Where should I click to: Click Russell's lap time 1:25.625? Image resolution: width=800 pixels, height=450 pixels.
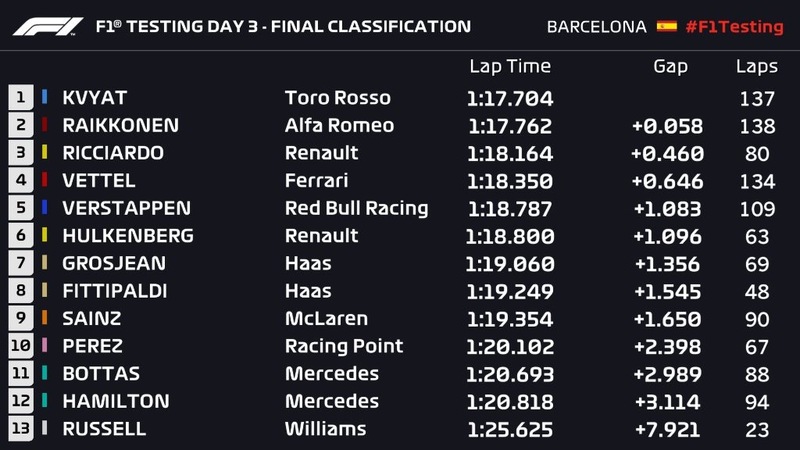coord(509,428)
